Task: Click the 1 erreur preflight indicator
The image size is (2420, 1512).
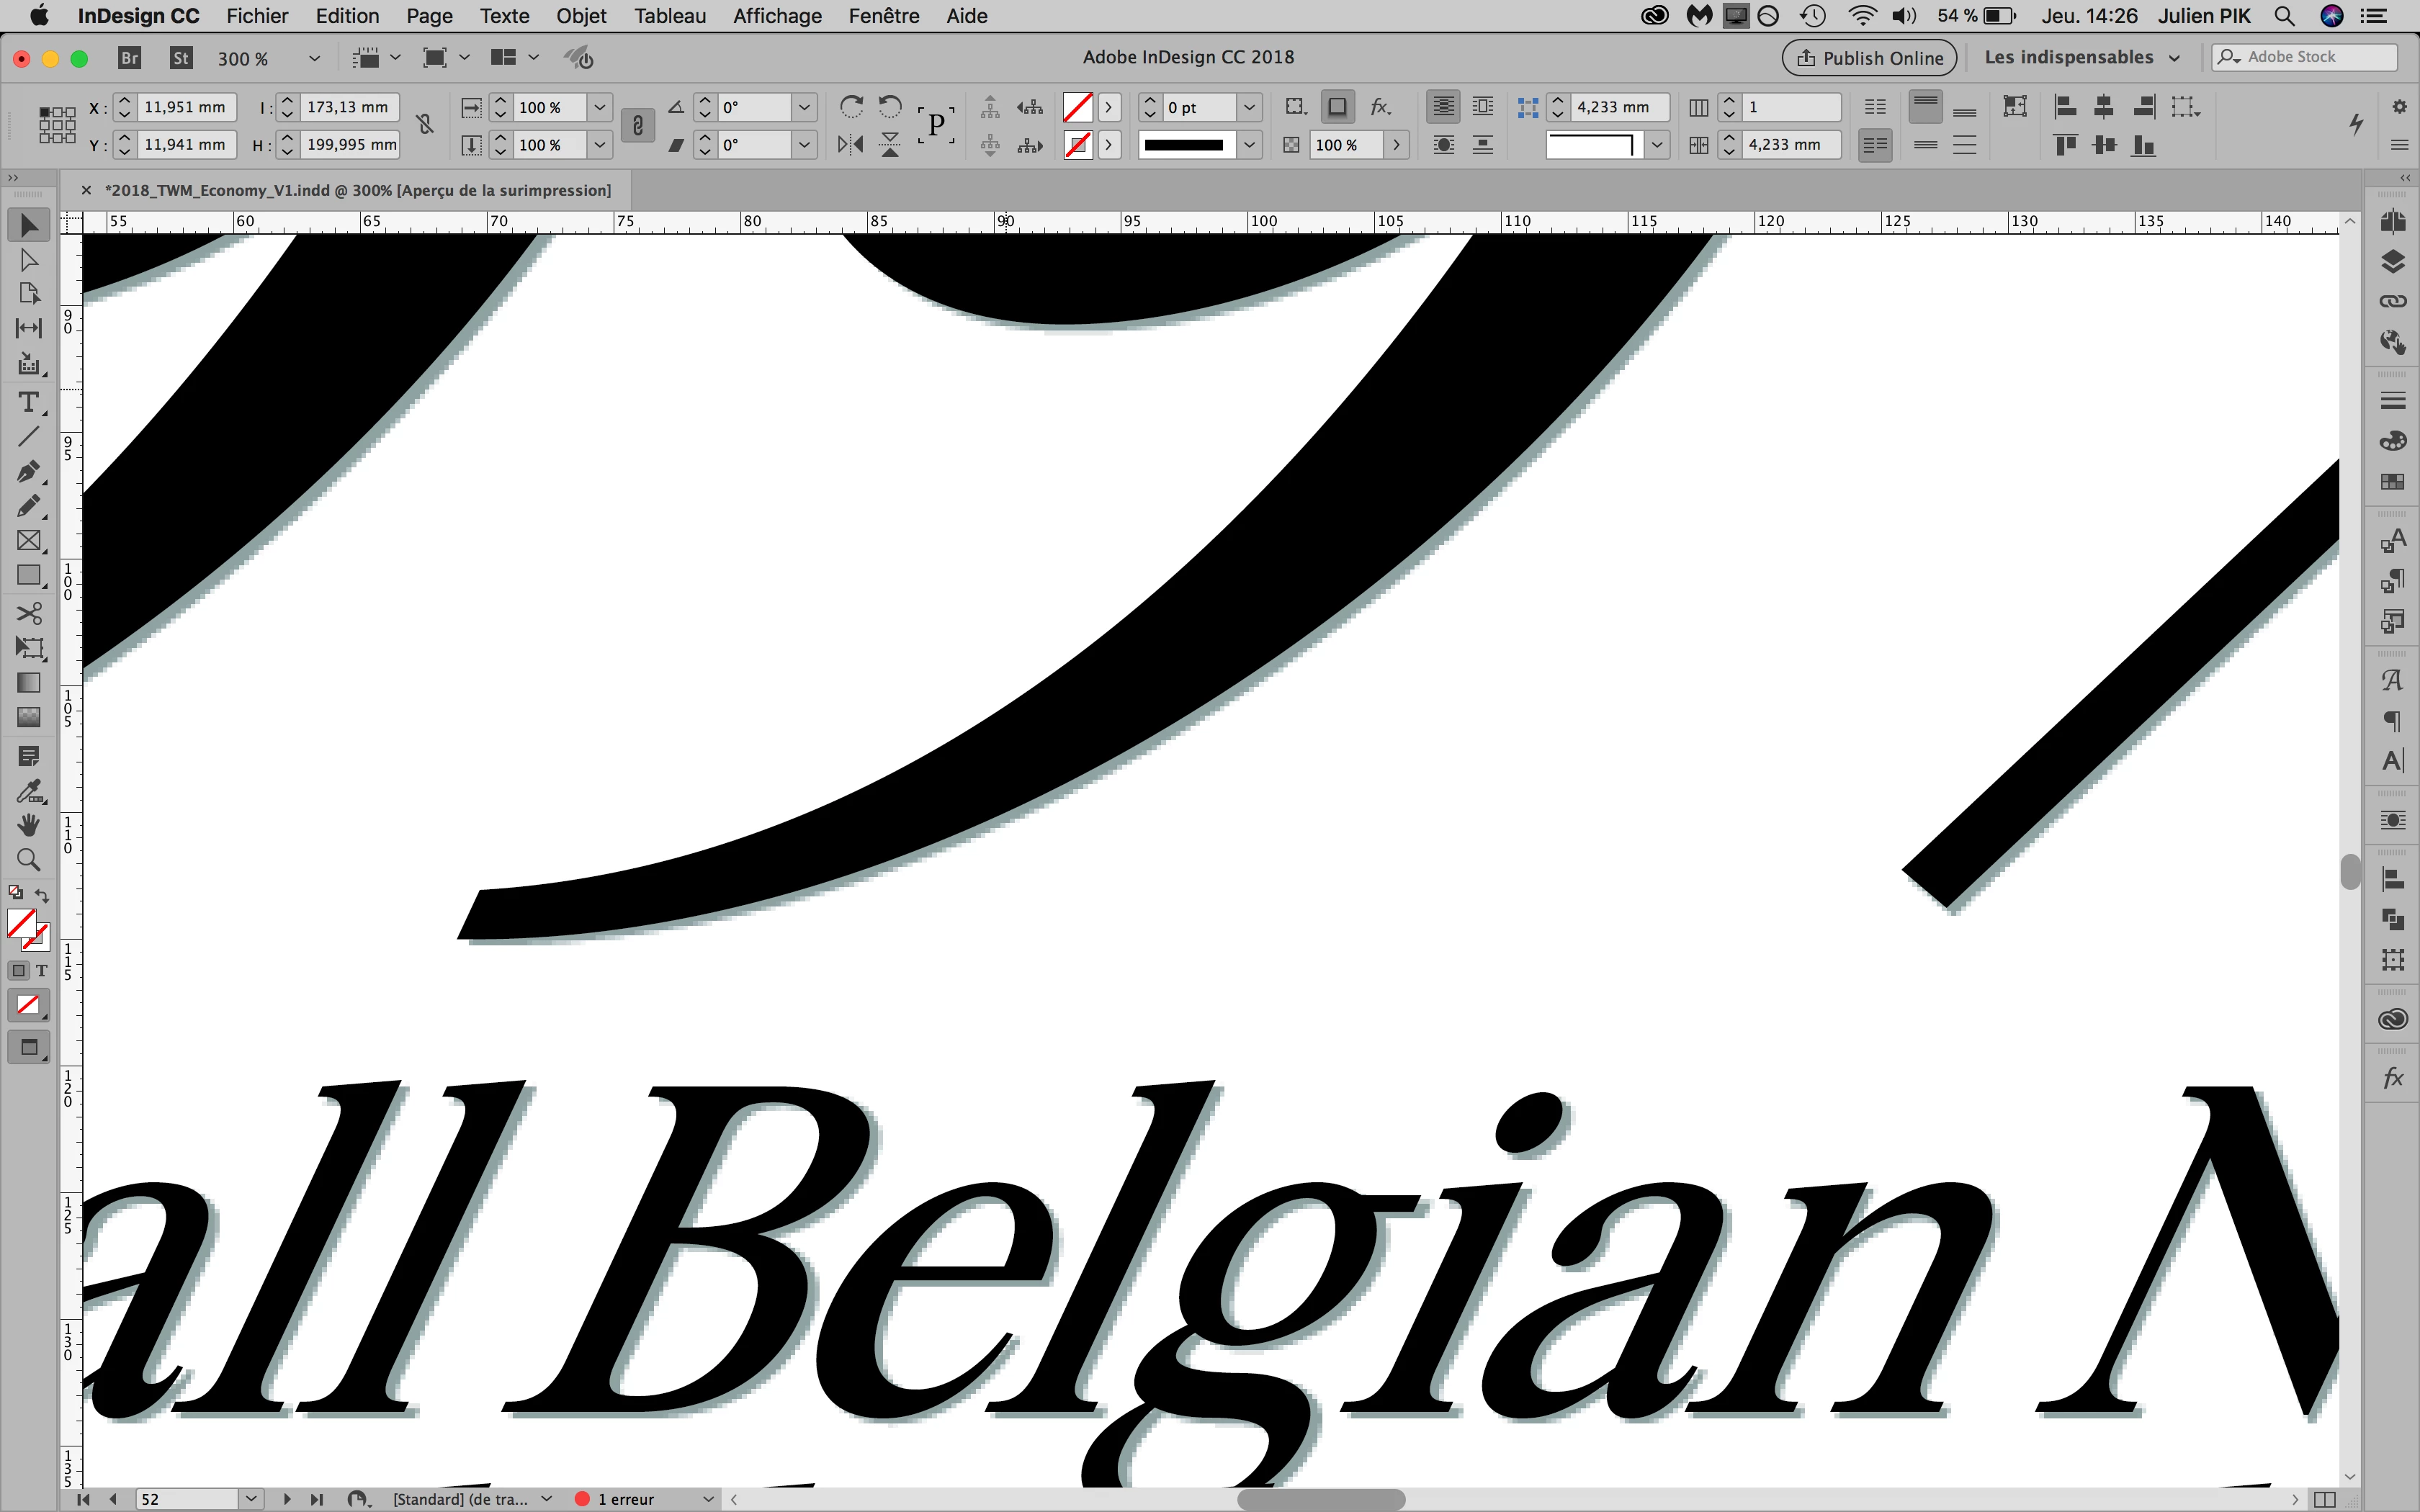Action: (626, 1499)
